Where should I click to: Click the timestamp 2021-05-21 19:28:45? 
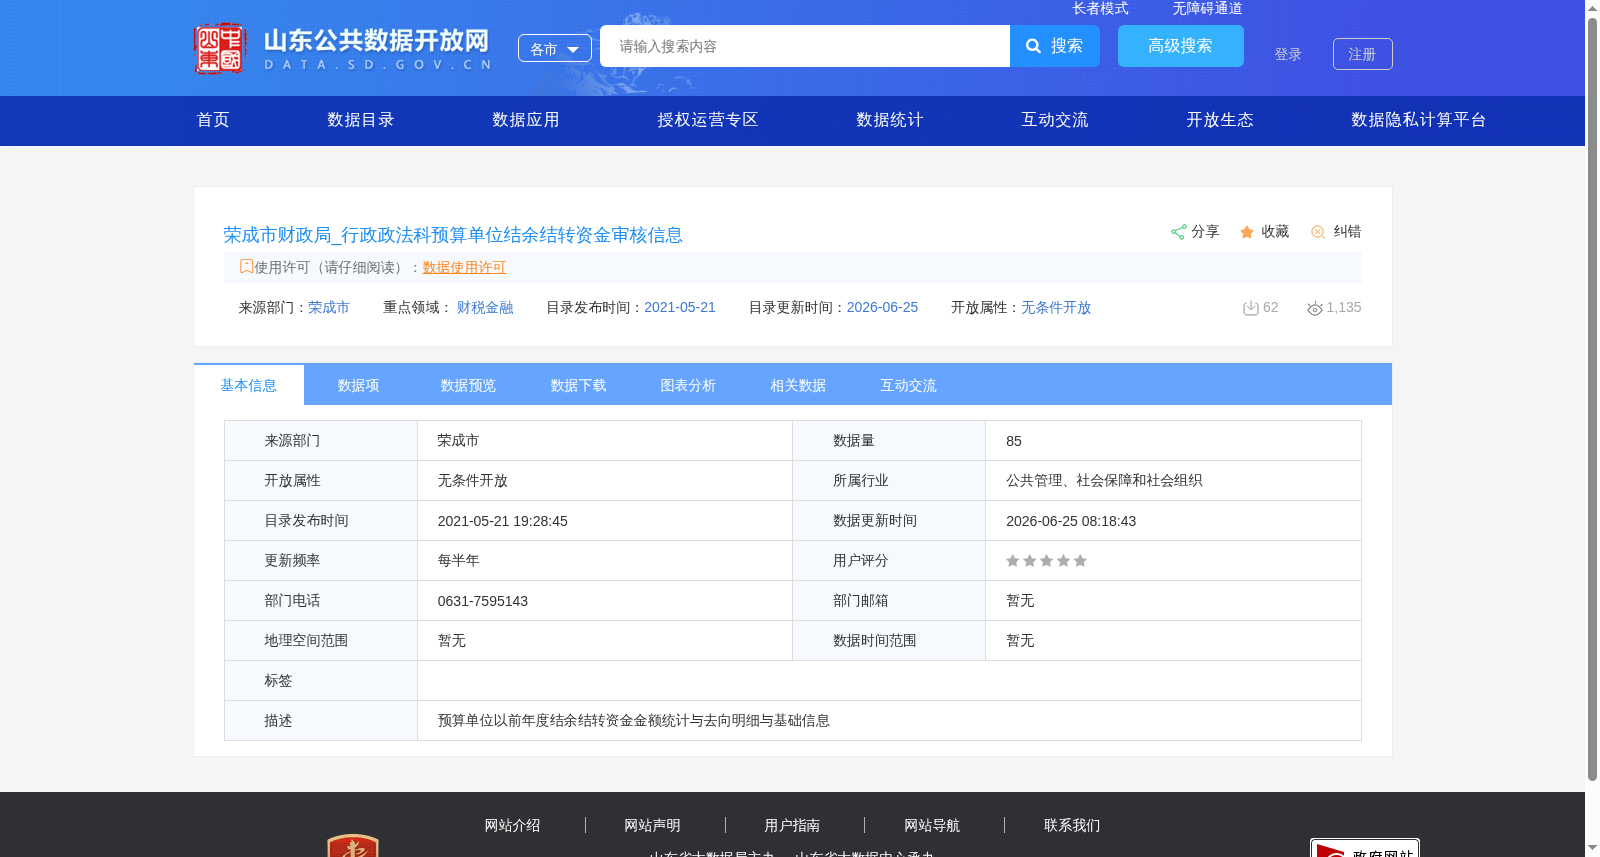[x=503, y=521]
